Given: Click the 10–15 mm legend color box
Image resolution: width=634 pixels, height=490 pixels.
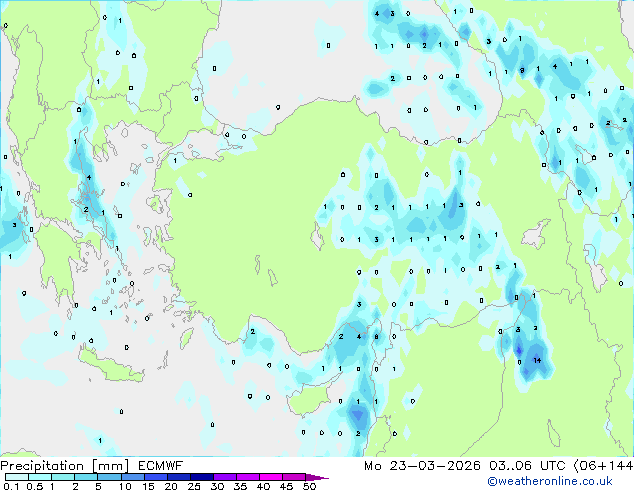Looking at the screenshot, I should 132,477.
